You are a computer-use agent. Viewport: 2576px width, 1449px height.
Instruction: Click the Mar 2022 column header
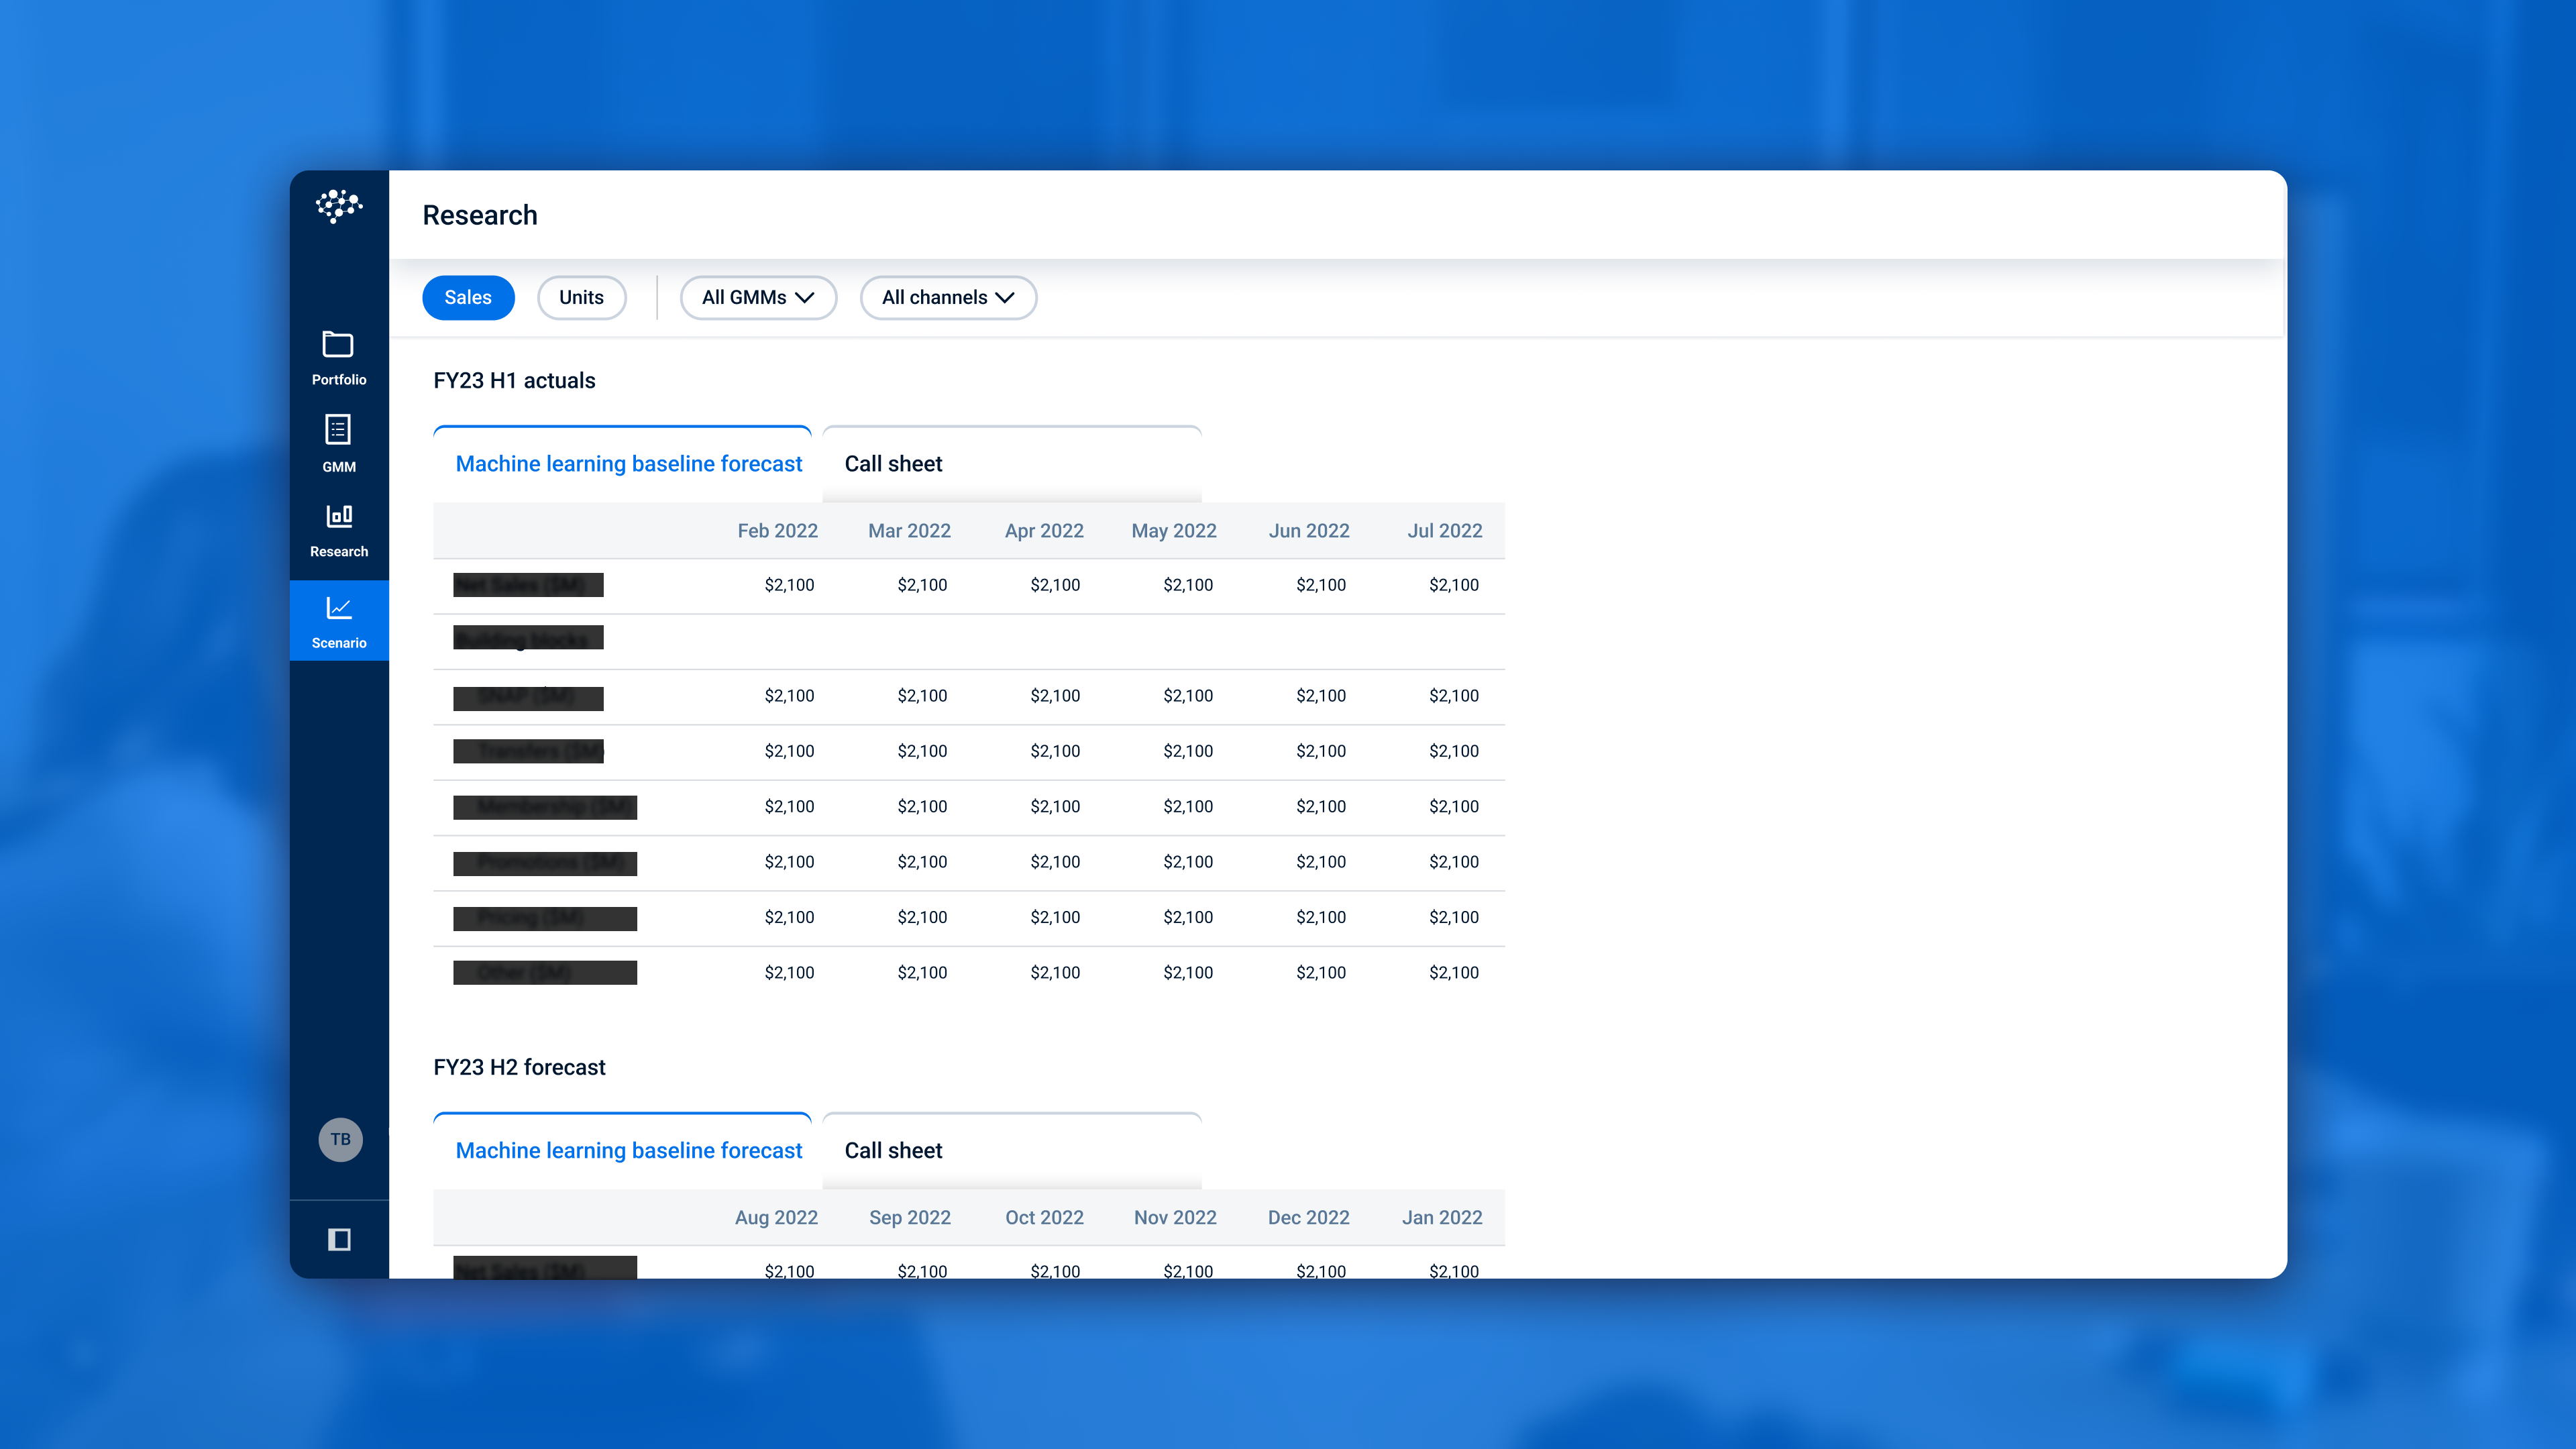pos(909,531)
